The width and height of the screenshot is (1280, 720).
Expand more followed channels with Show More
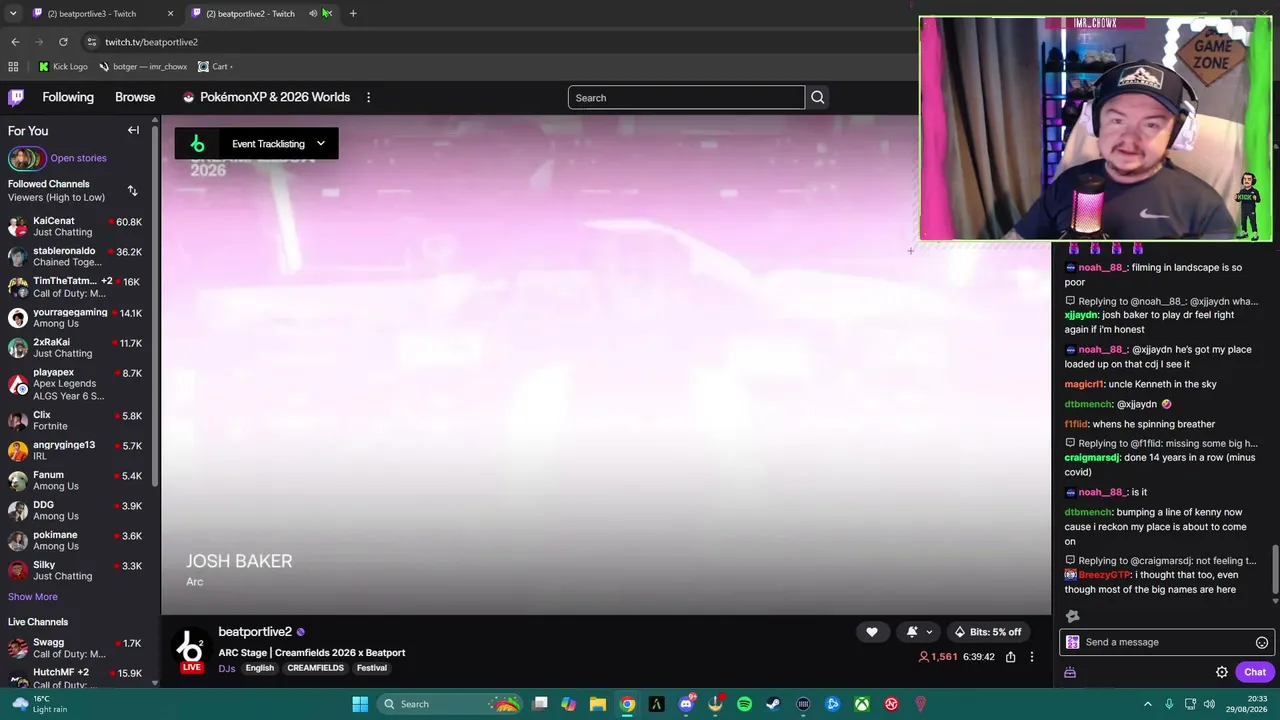33,597
